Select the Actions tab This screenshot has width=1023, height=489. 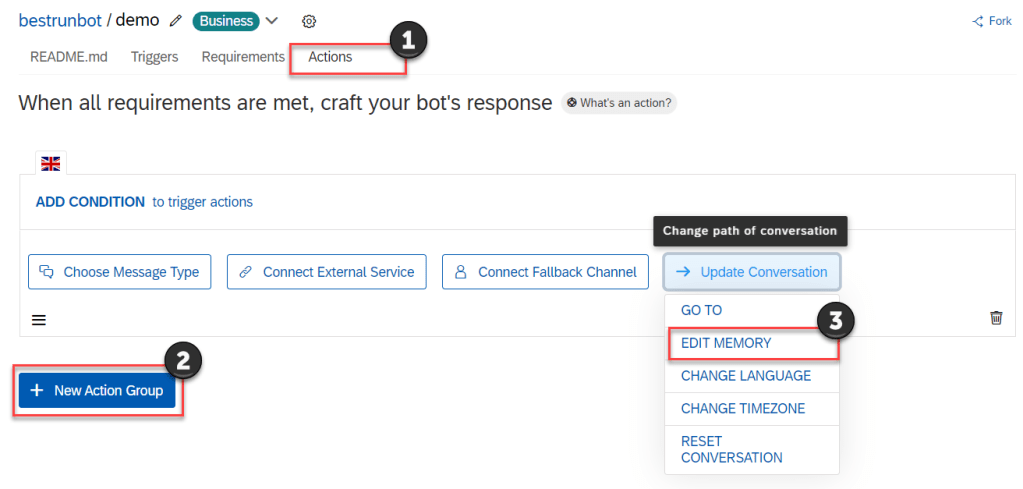click(330, 57)
